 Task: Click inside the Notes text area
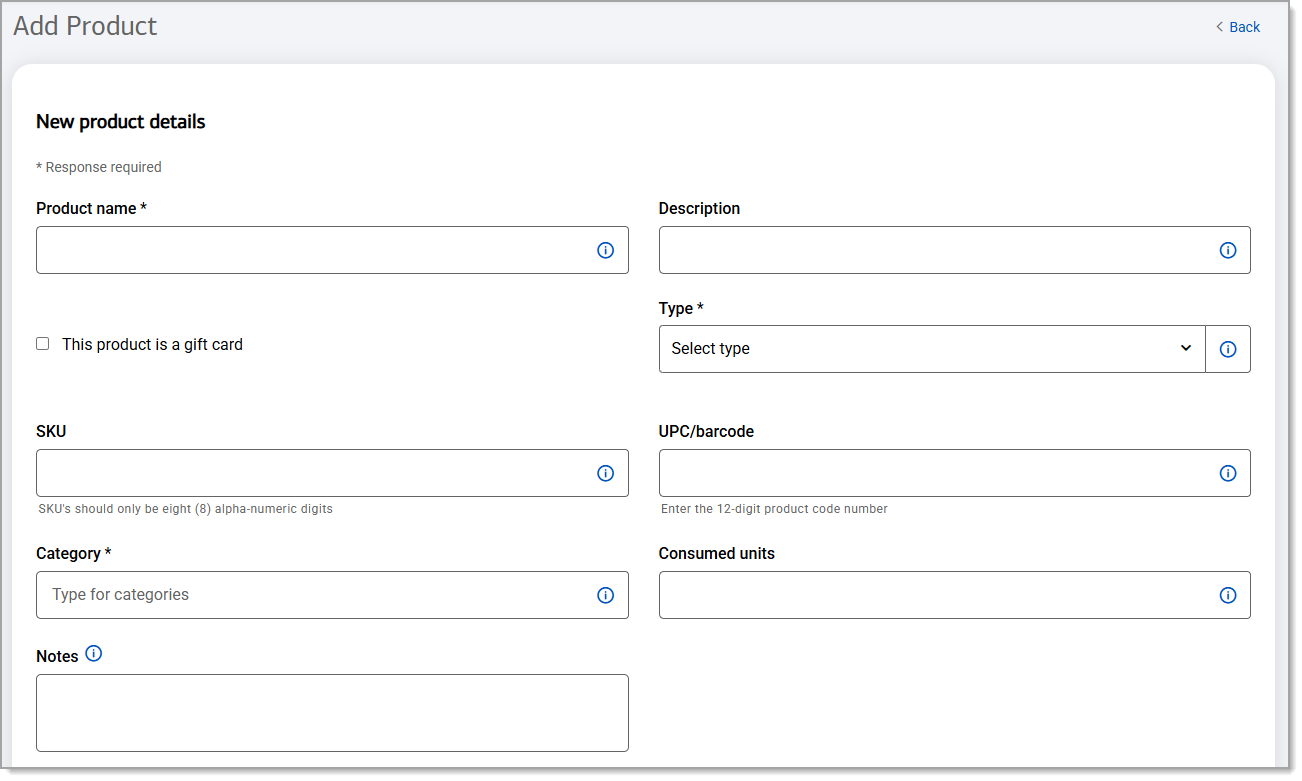(330, 712)
